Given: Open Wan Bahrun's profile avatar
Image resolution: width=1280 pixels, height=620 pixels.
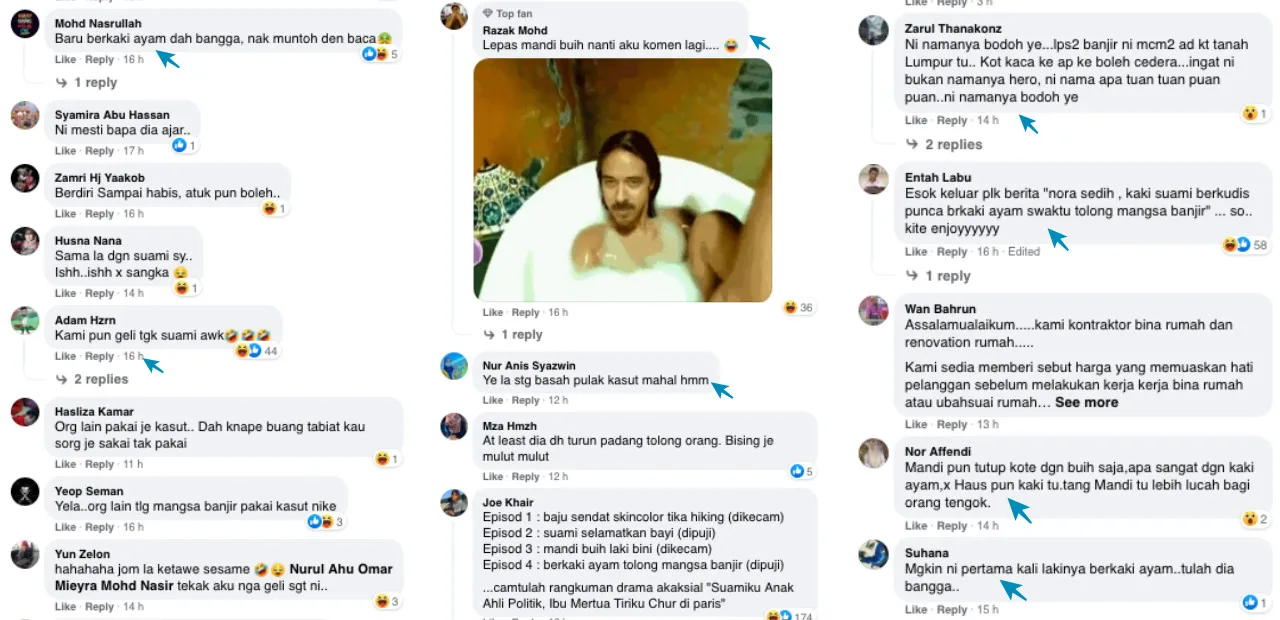Looking at the screenshot, I should [874, 310].
